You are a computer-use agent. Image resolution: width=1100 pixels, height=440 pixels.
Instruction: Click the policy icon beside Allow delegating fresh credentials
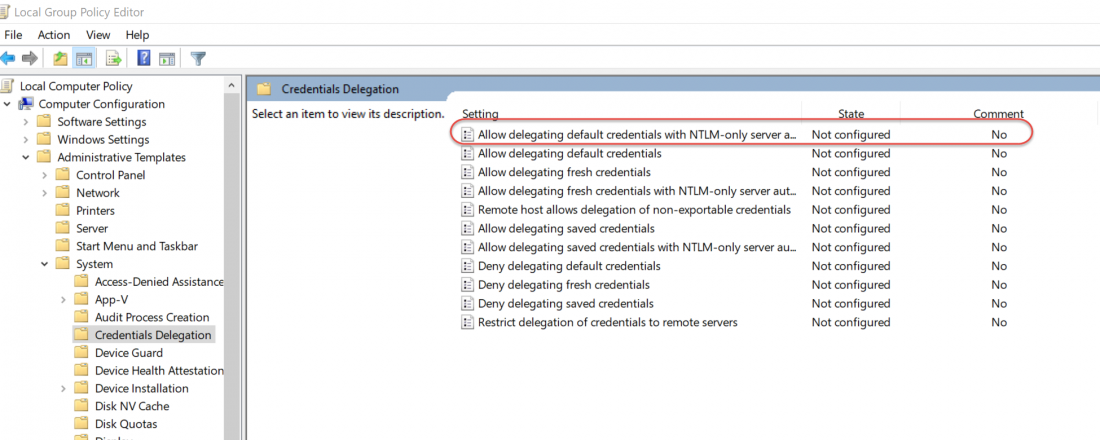coord(467,172)
